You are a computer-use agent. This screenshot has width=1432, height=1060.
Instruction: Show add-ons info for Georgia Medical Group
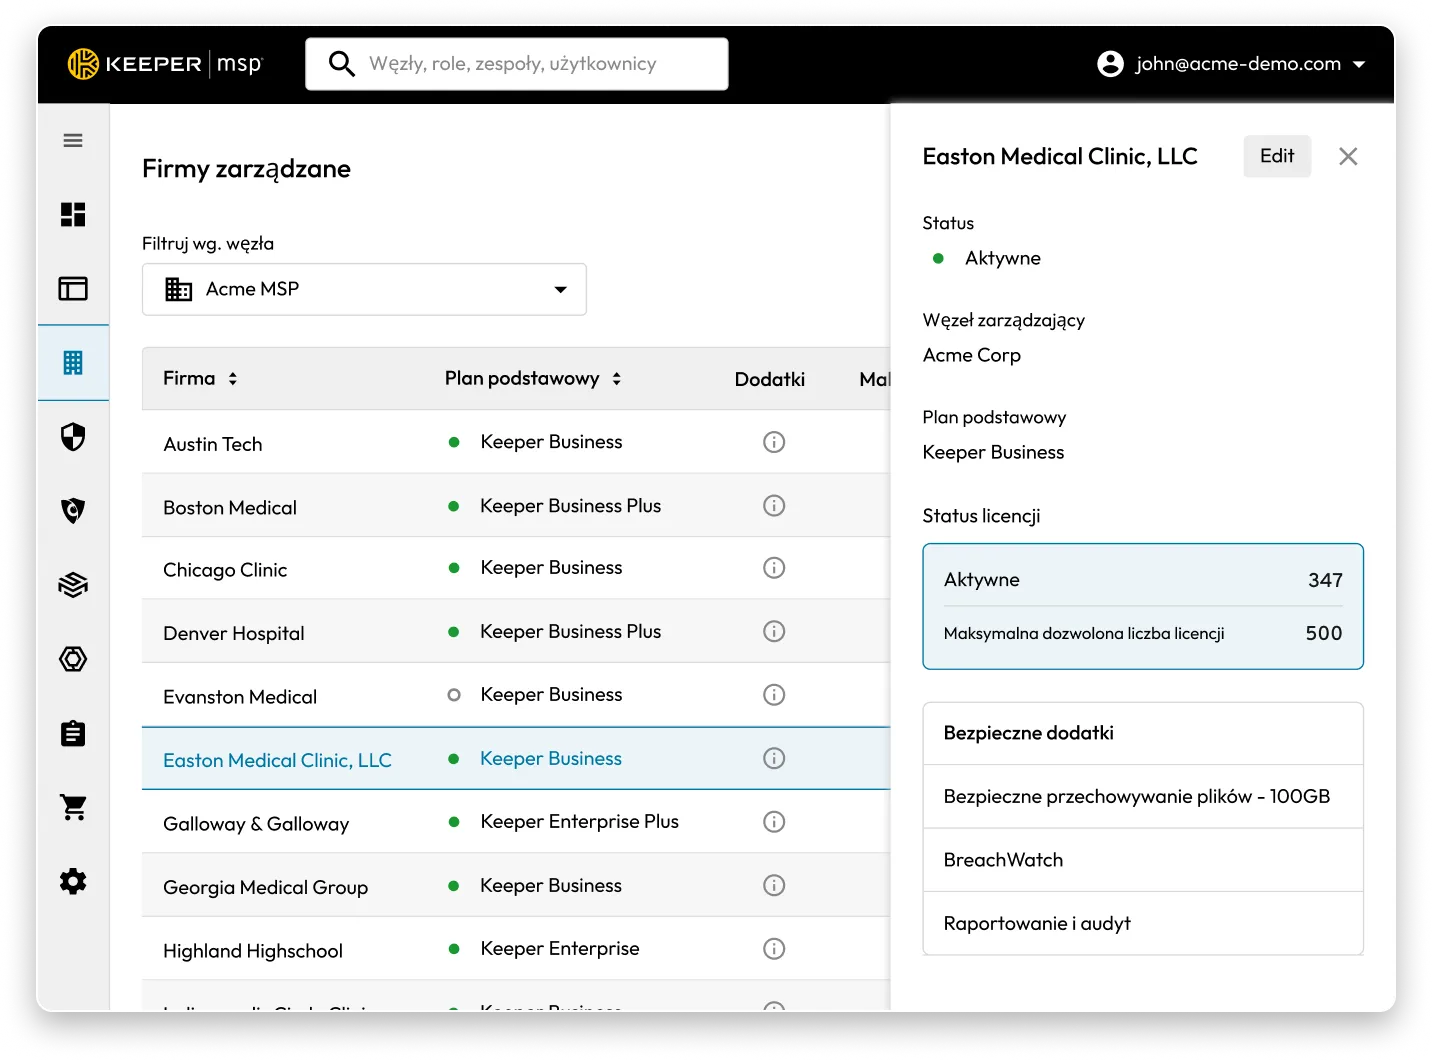[x=774, y=886]
